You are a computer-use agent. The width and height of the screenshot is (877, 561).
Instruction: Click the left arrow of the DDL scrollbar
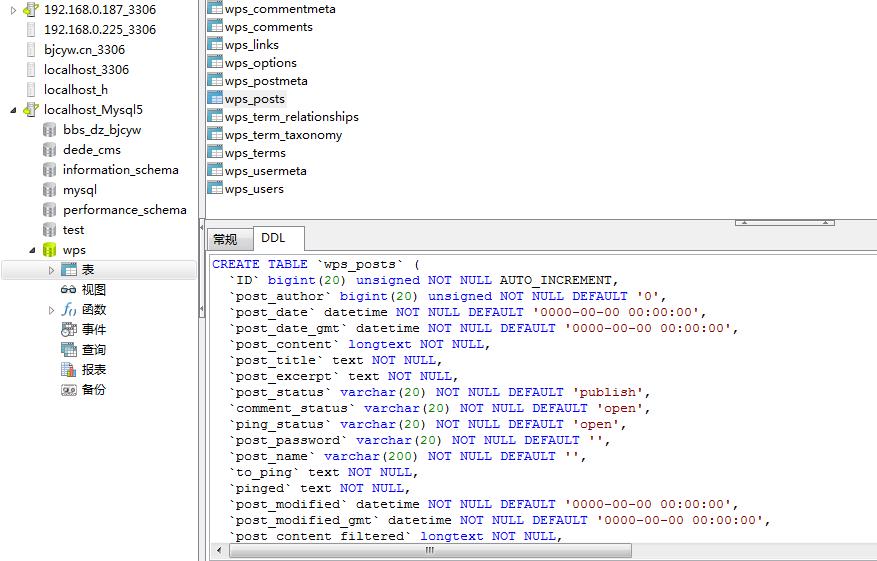tap(219, 550)
